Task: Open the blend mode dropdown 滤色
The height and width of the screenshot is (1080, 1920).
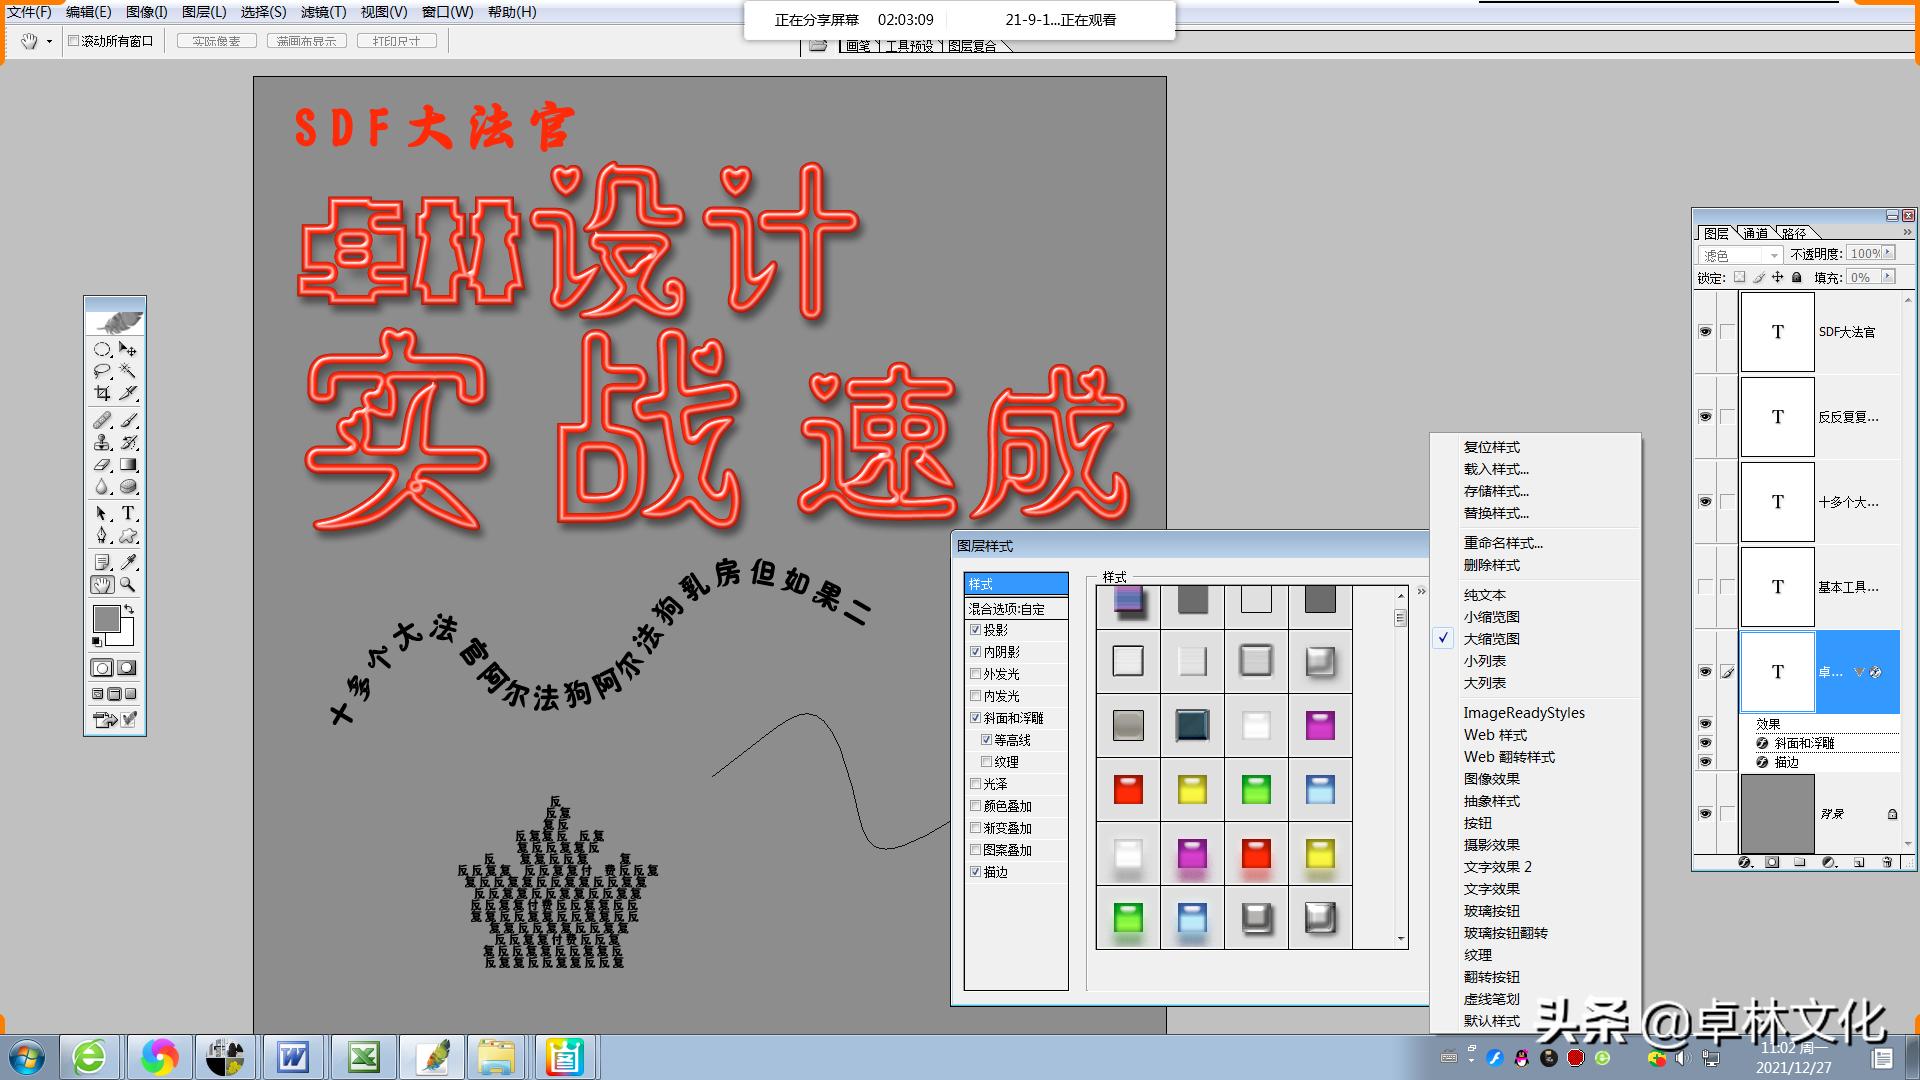Action: (x=1740, y=255)
